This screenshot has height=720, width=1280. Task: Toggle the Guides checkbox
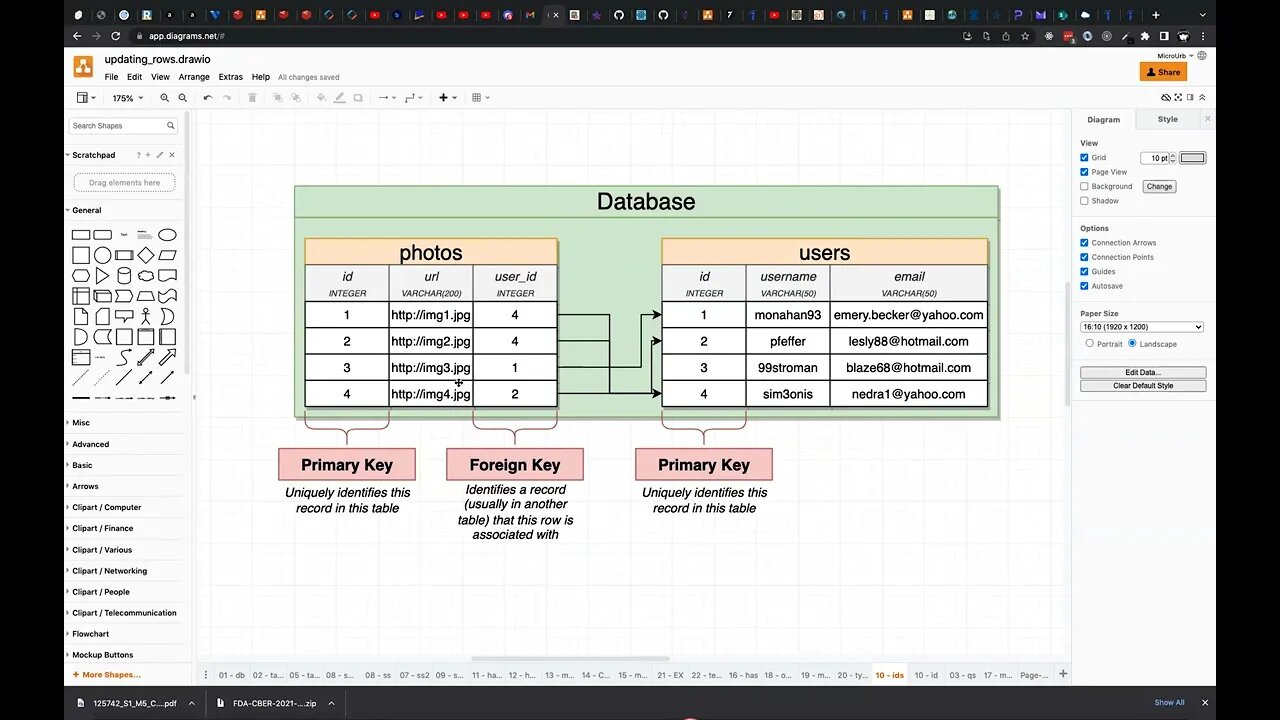(x=1084, y=272)
